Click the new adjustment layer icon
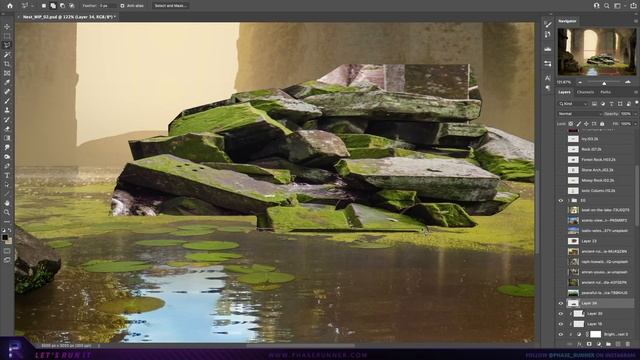 pos(599,344)
